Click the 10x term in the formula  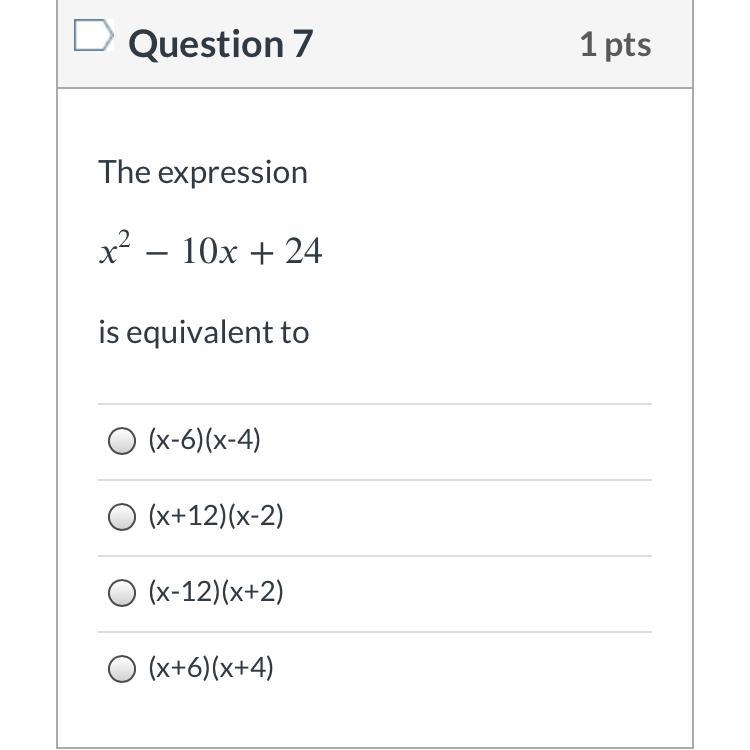[210, 251]
